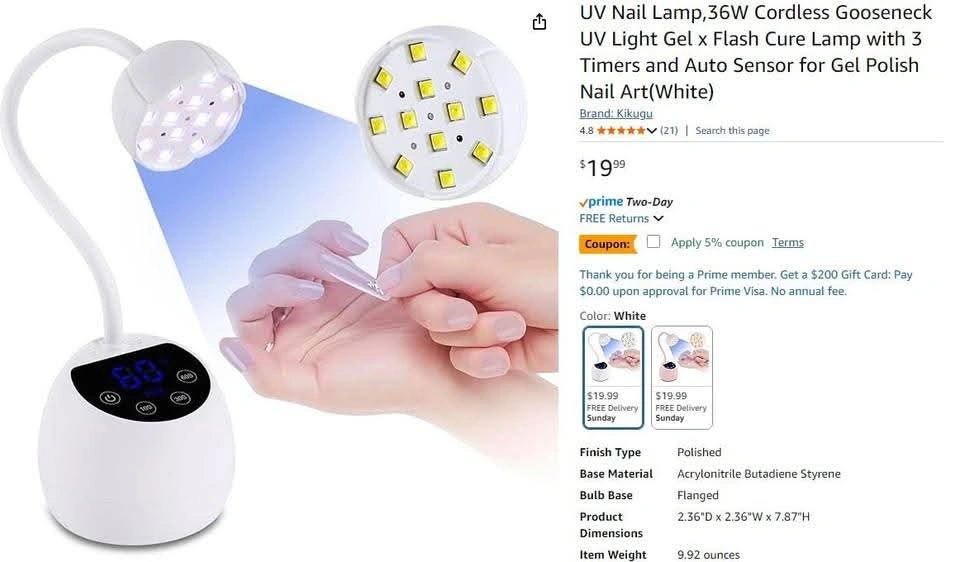Expand the star rating breakdown arrow
Viewport: 960px width, 562px height.
click(x=651, y=130)
